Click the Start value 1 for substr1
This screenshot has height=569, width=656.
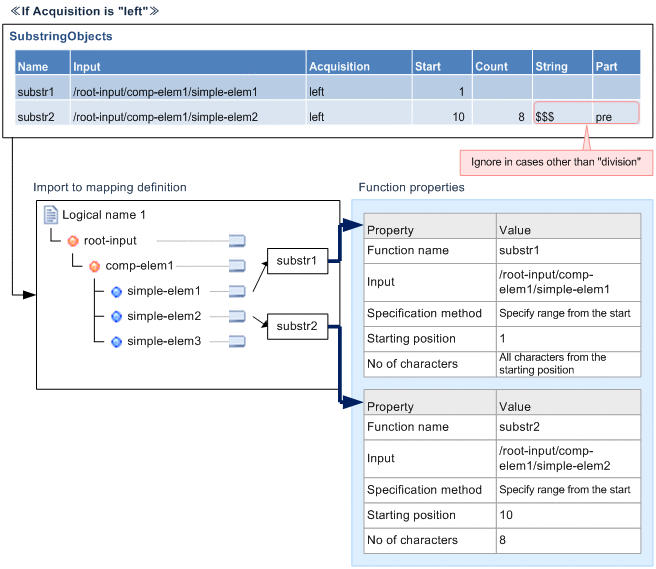point(442,87)
